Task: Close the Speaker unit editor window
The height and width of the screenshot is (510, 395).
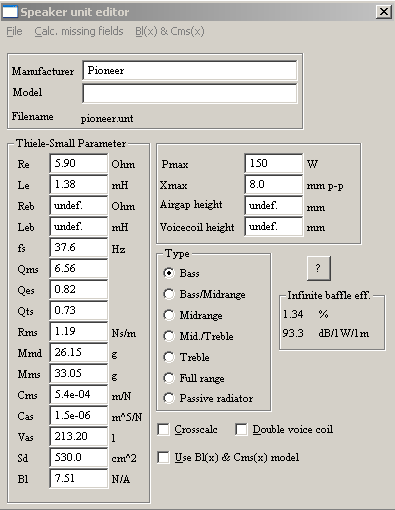Action: (x=384, y=12)
